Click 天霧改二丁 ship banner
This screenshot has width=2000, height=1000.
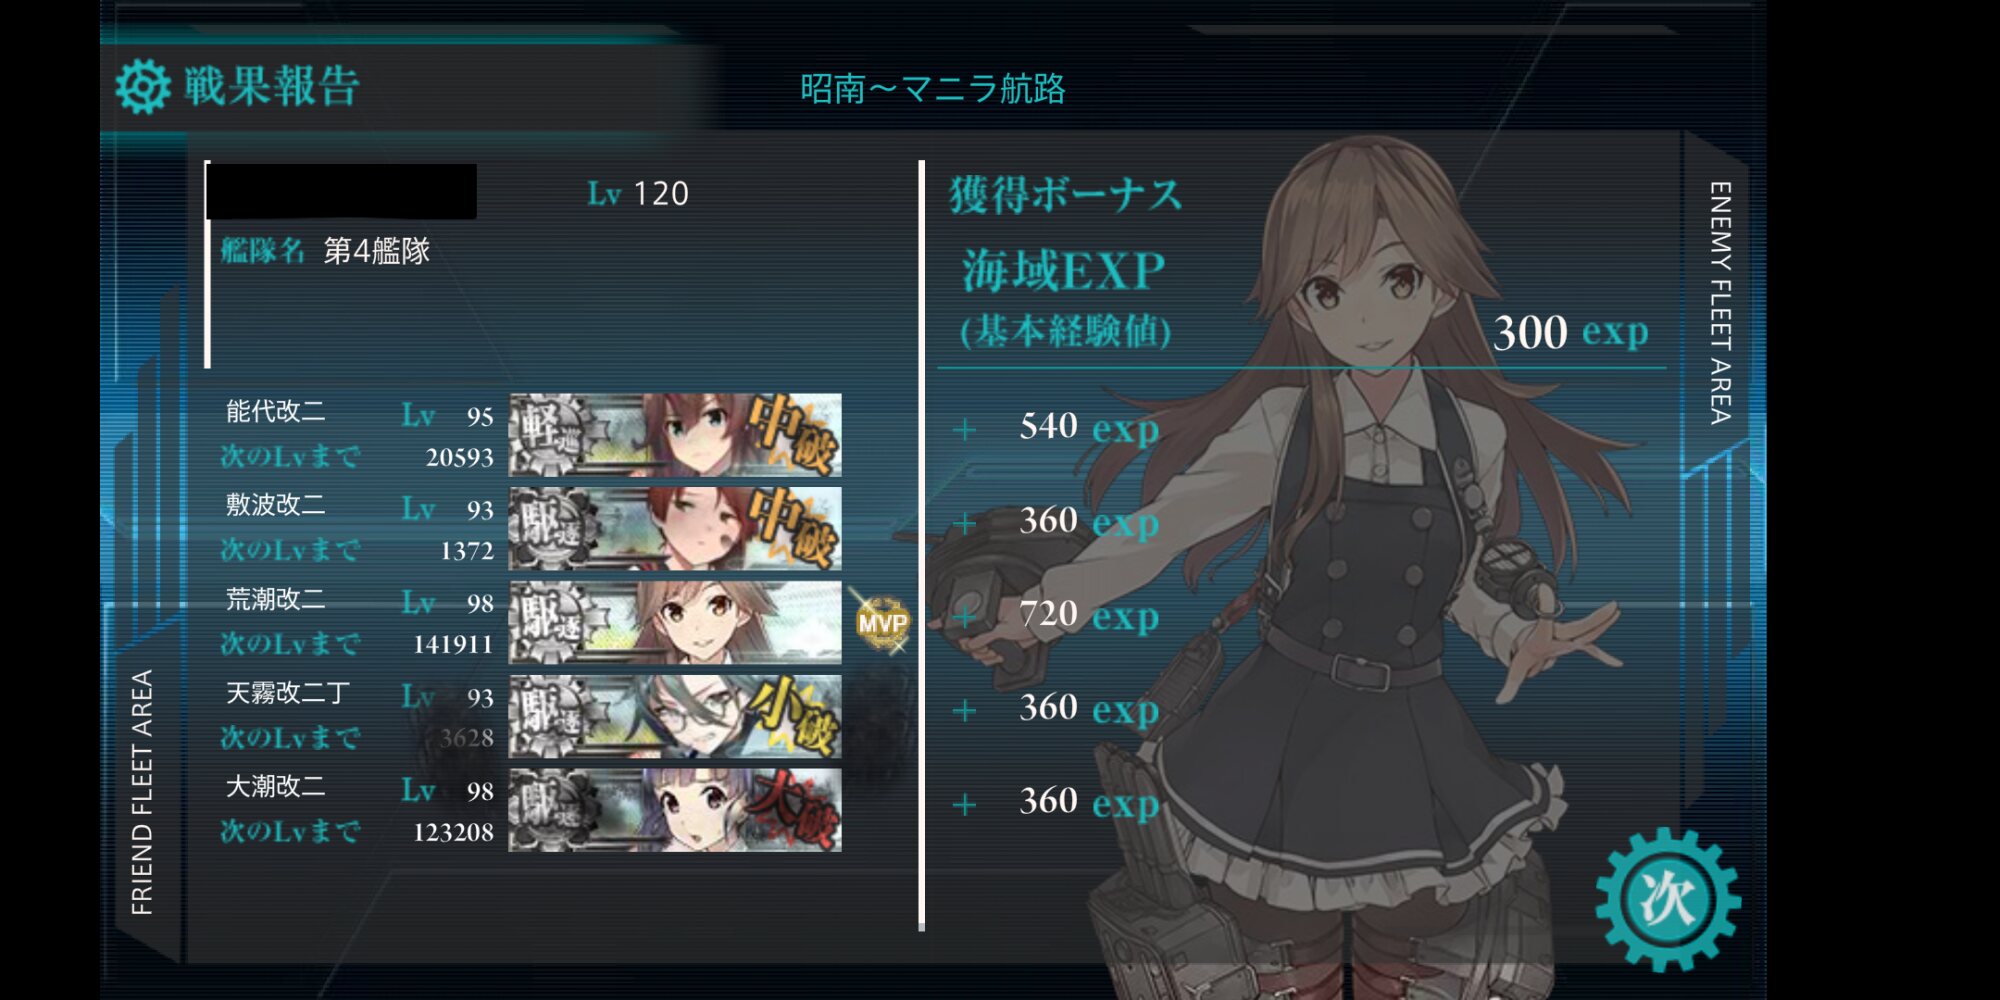(675, 716)
